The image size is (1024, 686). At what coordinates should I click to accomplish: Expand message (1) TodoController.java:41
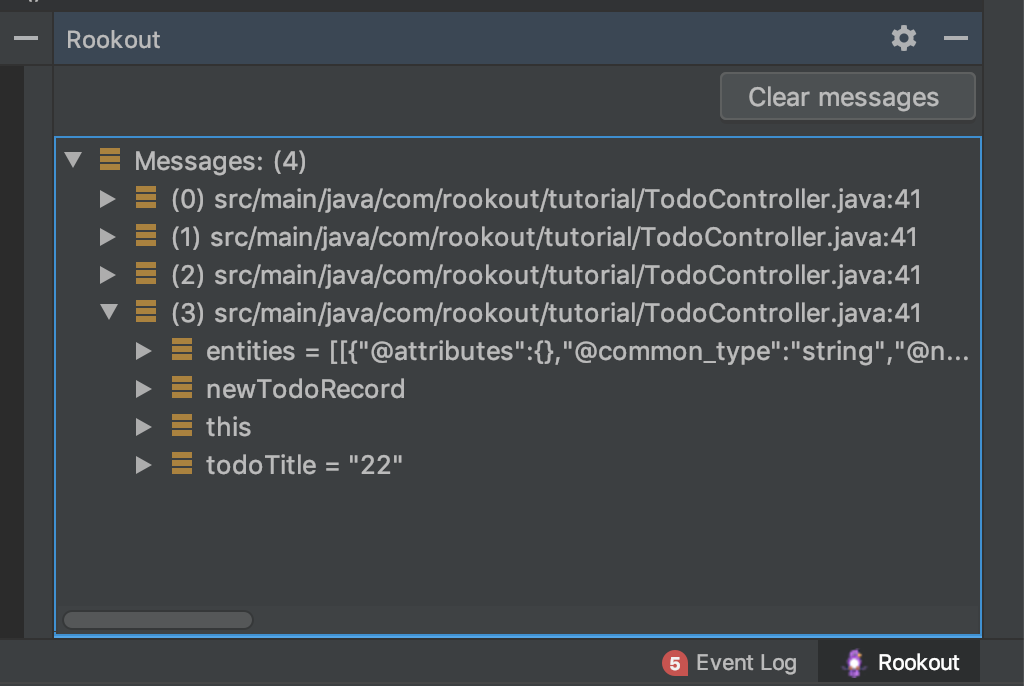(x=108, y=237)
